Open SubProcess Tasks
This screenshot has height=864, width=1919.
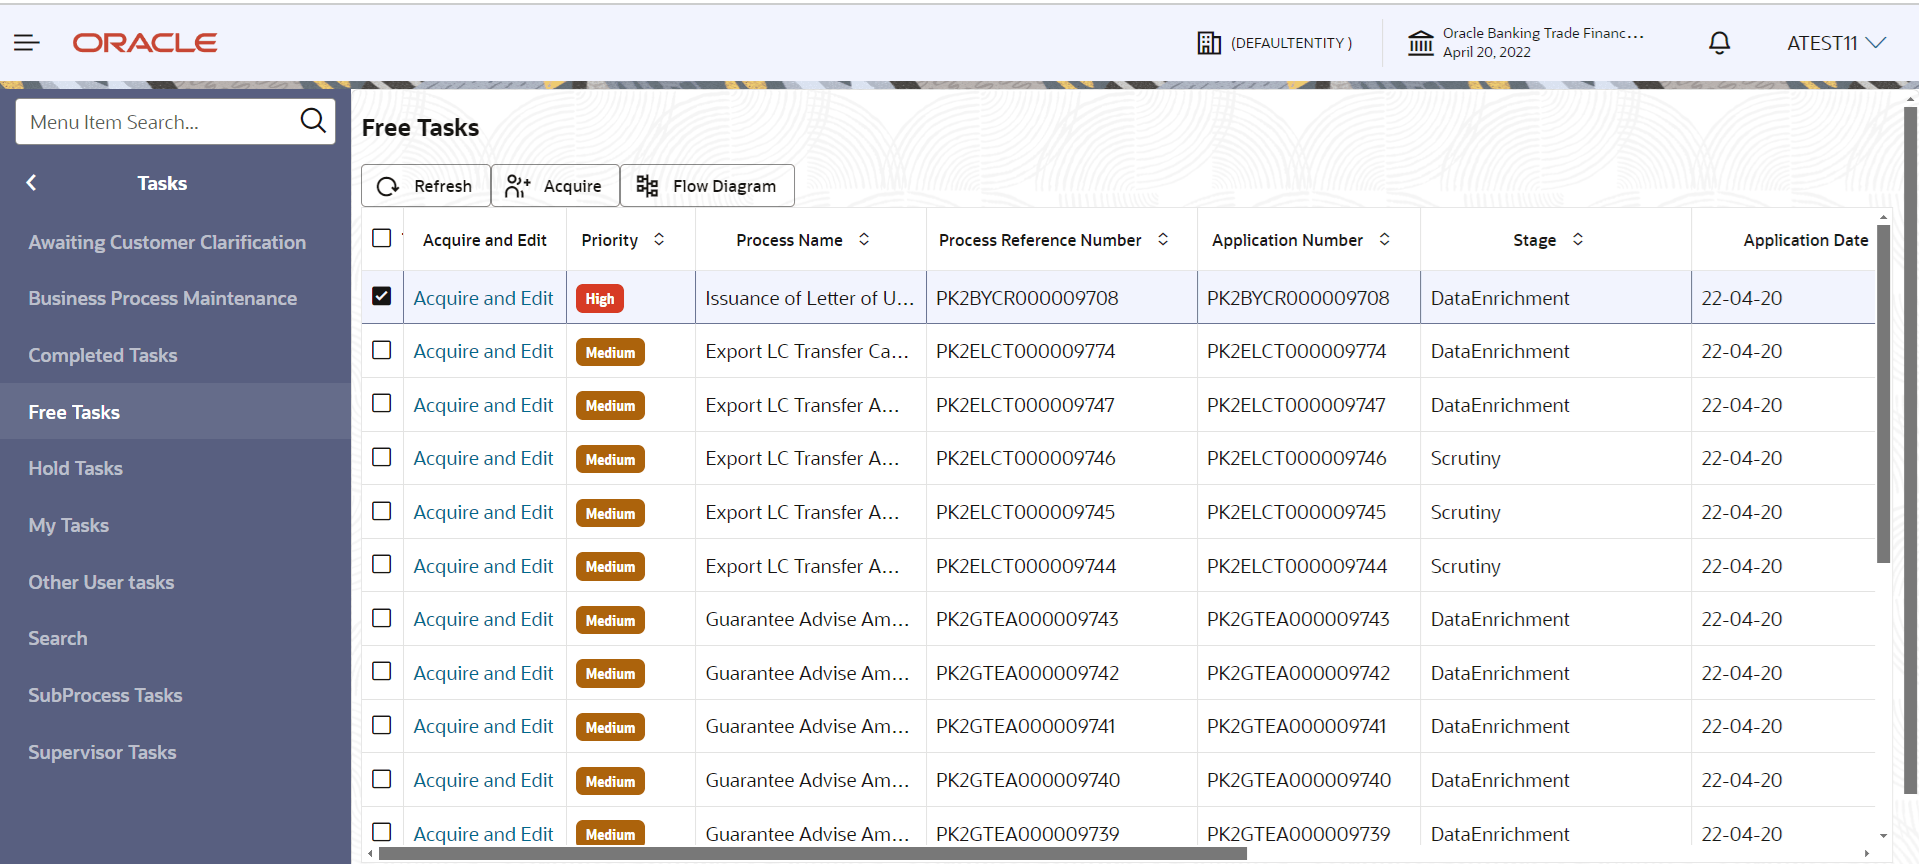click(x=105, y=695)
